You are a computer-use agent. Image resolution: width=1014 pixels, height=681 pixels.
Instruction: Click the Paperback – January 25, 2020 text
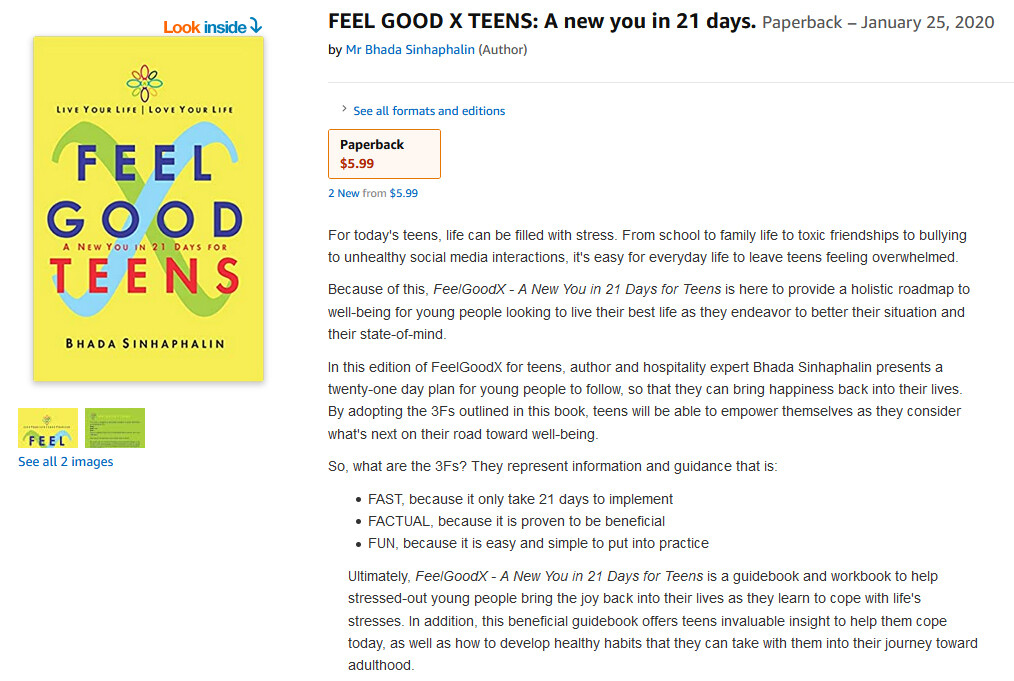(x=878, y=23)
